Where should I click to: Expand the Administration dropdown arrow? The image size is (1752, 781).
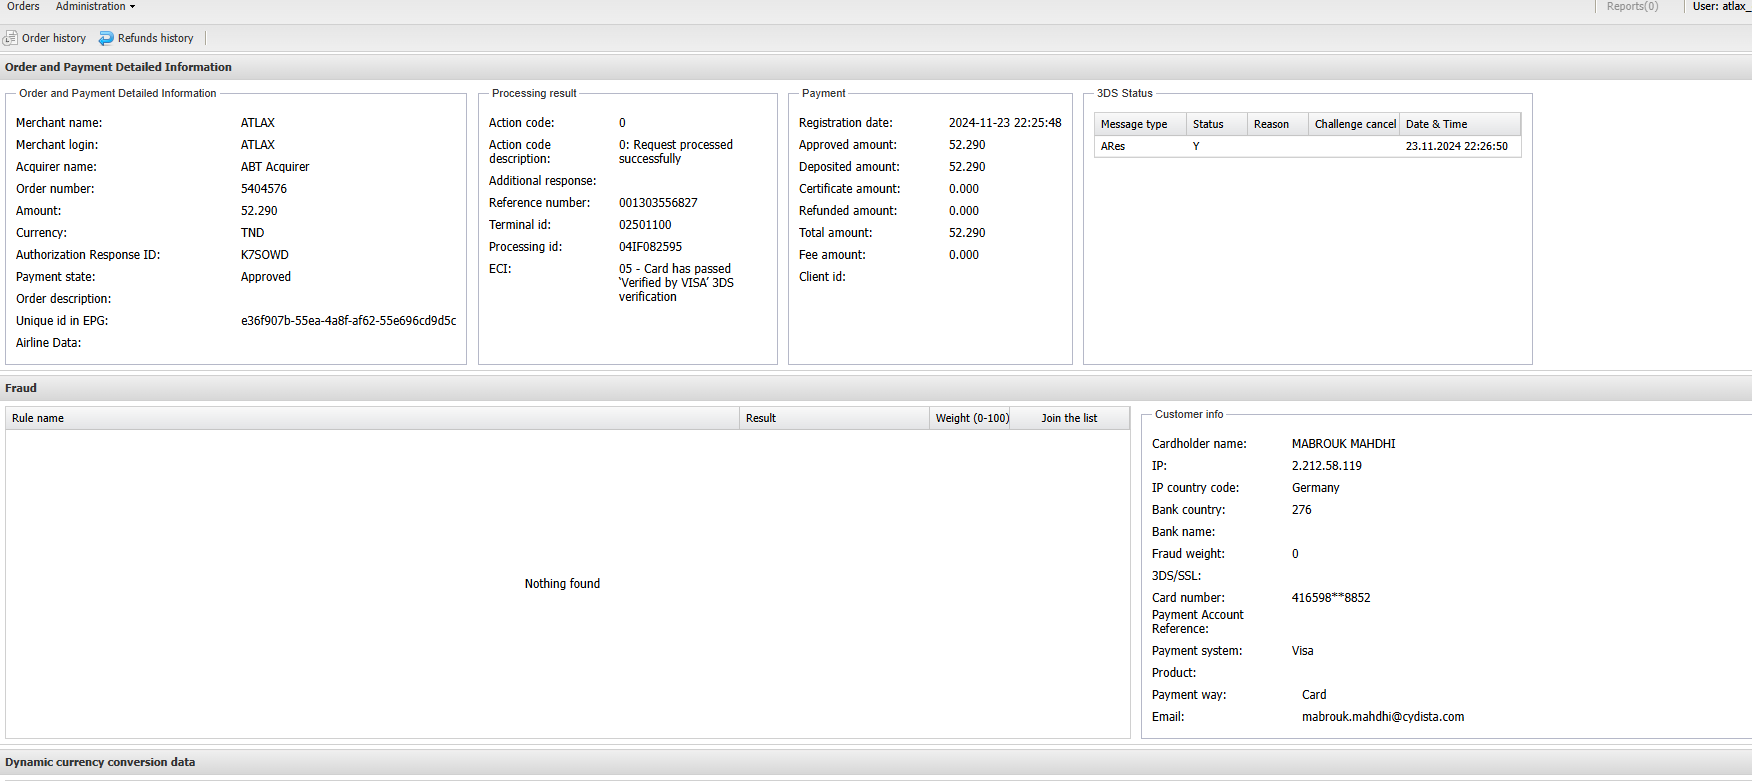click(x=132, y=7)
